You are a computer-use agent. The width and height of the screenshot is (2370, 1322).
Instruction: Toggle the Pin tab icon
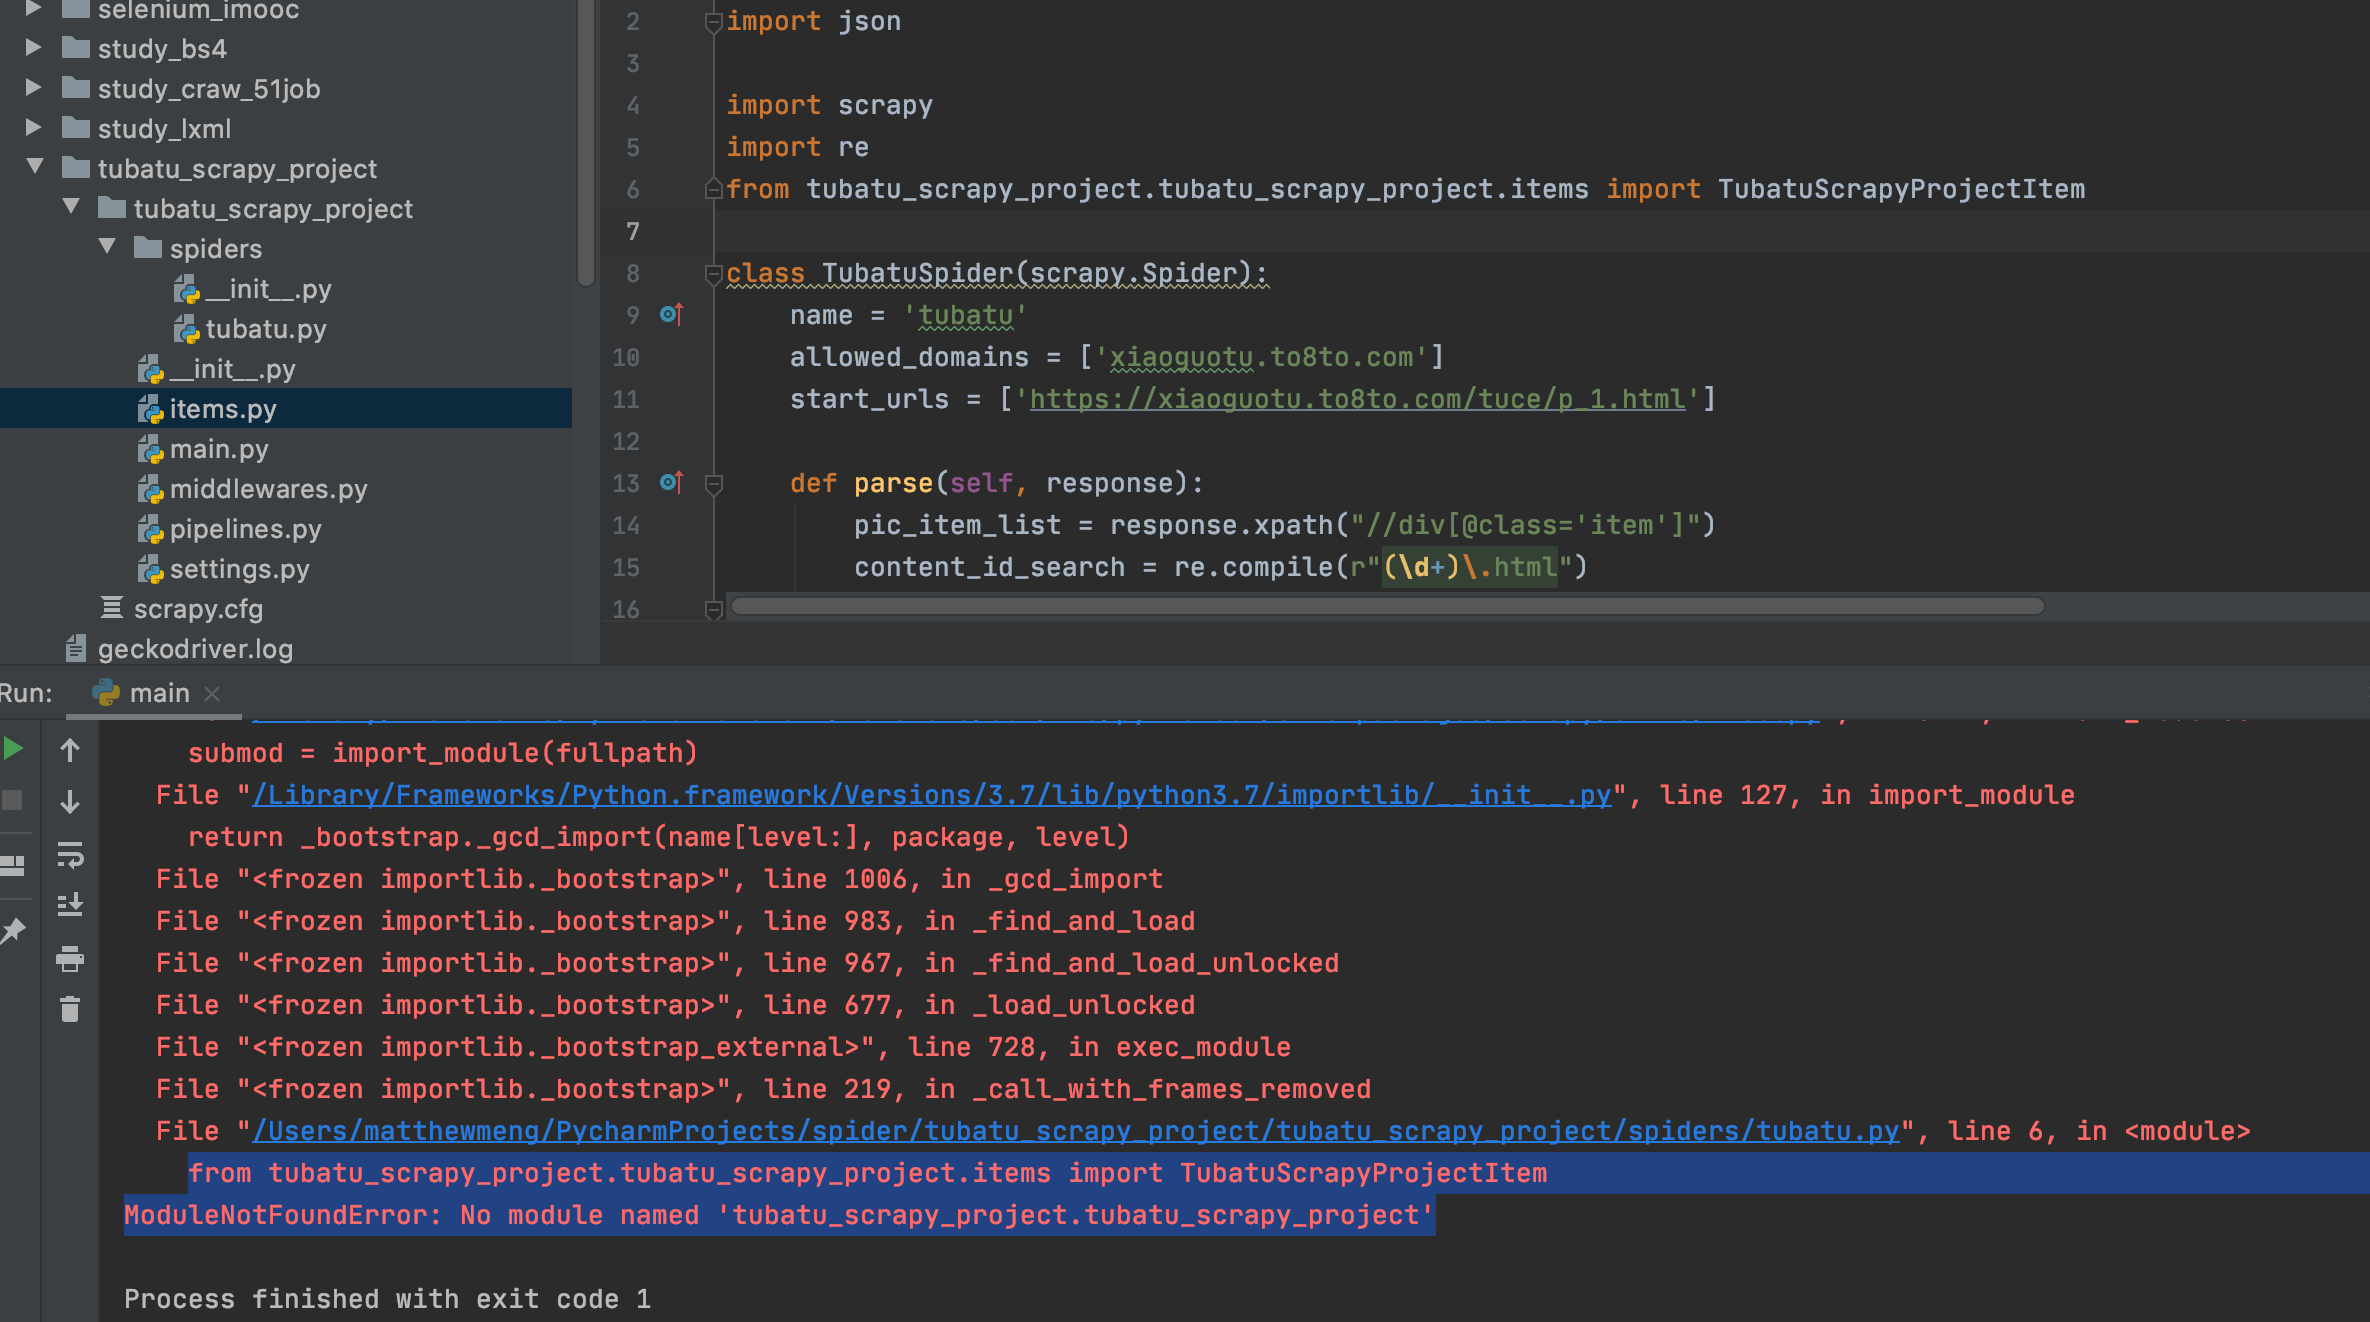click(x=12, y=930)
